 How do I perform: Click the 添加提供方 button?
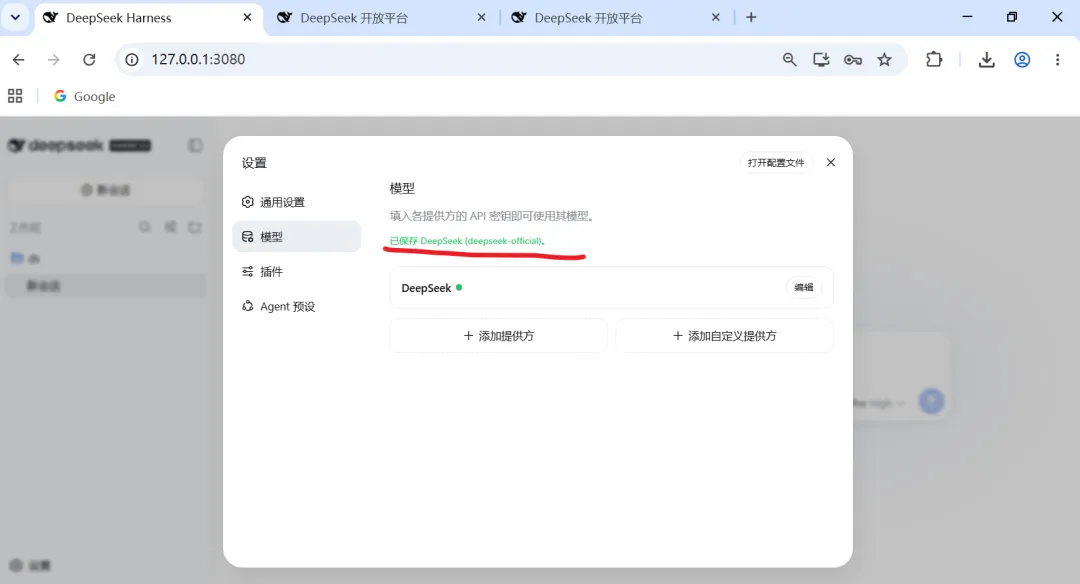coord(499,335)
